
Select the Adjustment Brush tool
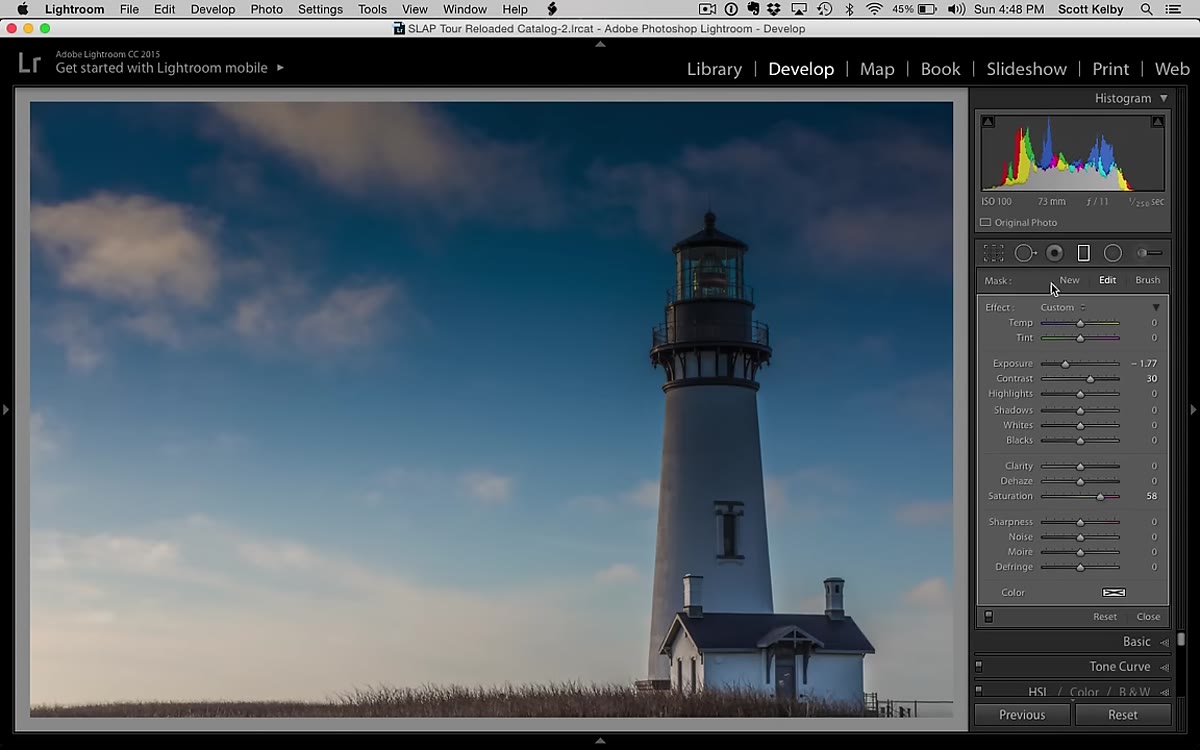tap(1150, 253)
